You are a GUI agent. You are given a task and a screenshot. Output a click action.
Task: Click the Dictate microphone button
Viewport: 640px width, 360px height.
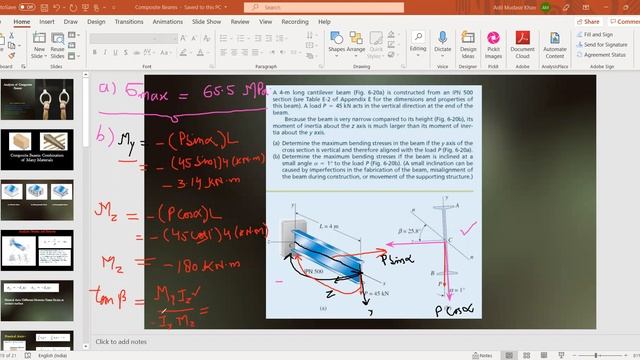coord(442,43)
